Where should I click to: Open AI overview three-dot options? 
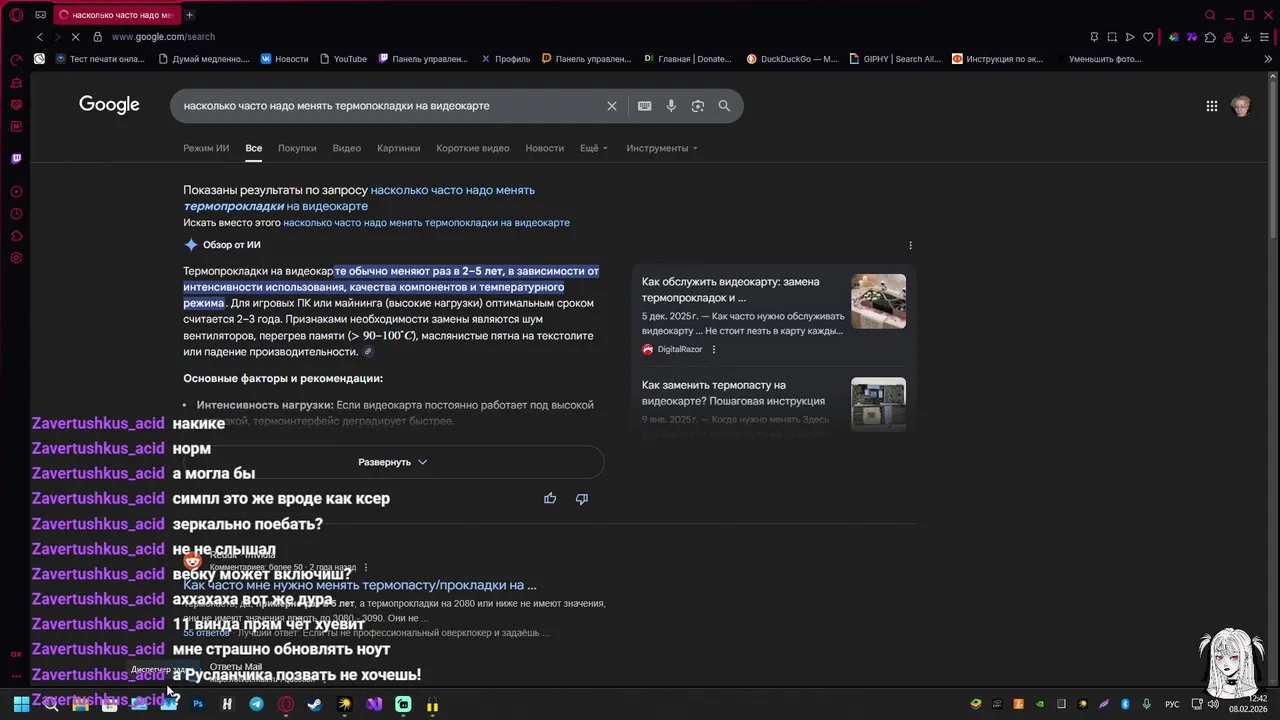point(910,245)
